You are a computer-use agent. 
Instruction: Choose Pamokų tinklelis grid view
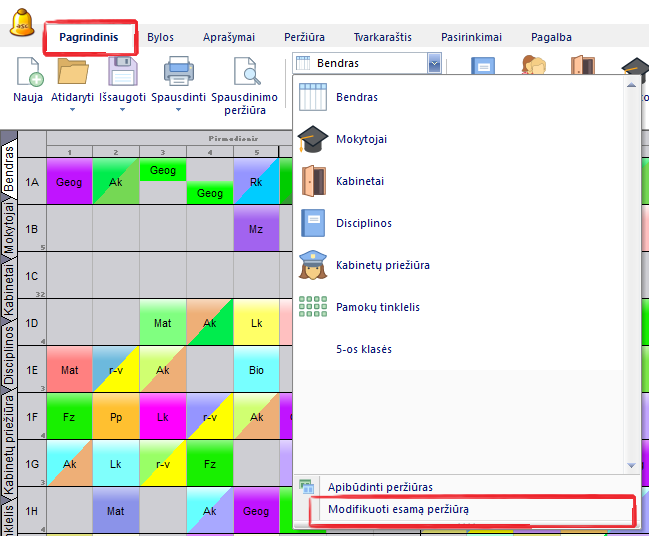pyautogui.click(x=376, y=307)
